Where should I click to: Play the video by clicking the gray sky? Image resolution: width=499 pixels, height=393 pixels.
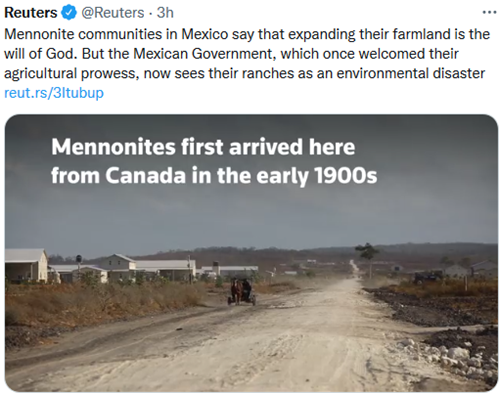coord(250,213)
